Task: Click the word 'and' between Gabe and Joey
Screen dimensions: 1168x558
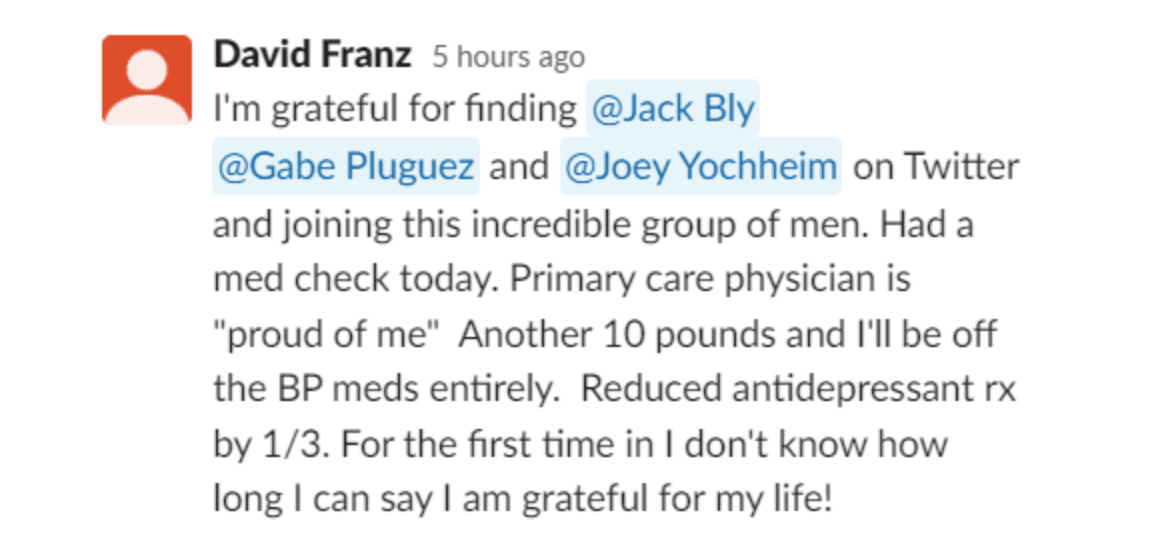Action: tap(519, 167)
